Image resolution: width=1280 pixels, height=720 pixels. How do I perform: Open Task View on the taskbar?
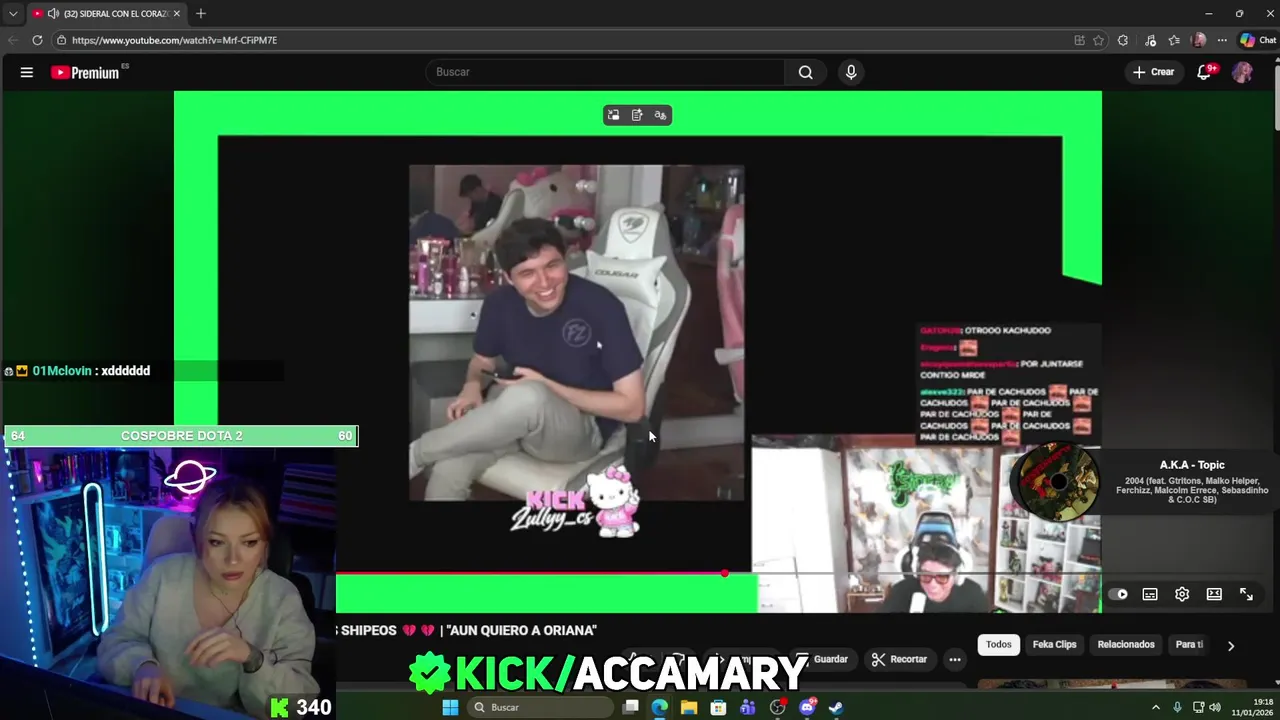(x=630, y=707)
